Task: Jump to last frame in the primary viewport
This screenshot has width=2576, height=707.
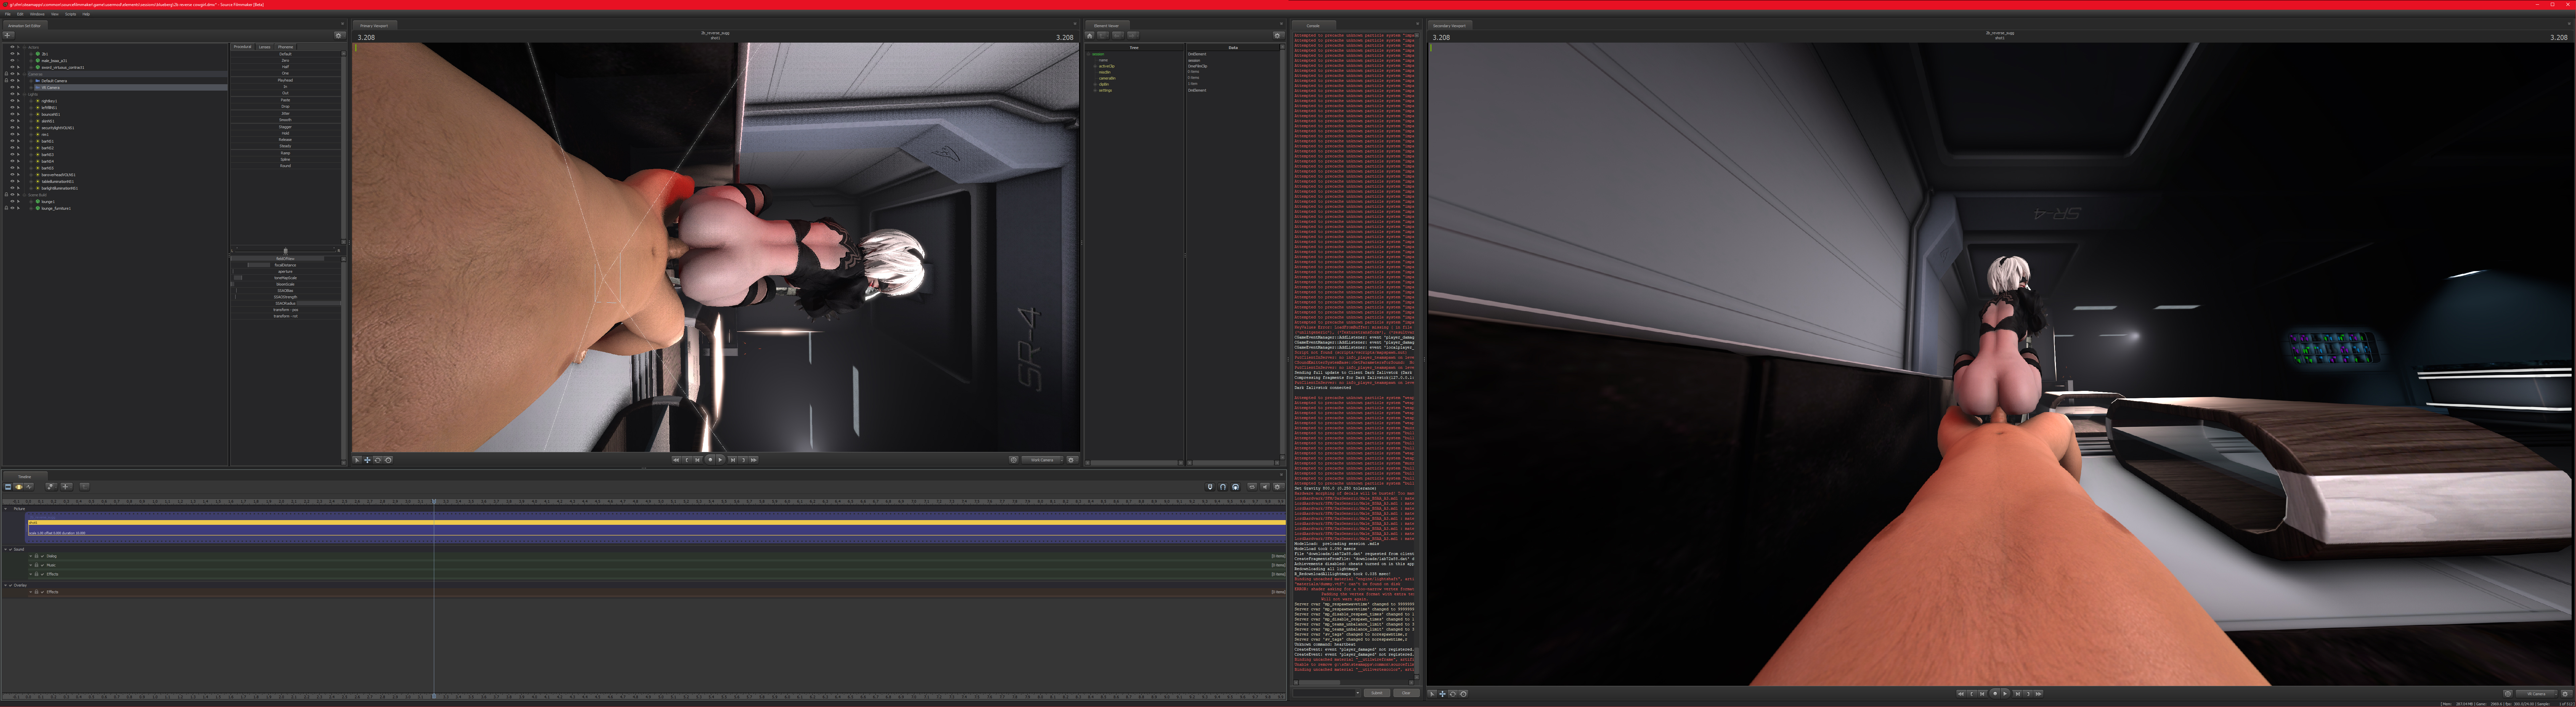Action: click(x=754, y=460)
